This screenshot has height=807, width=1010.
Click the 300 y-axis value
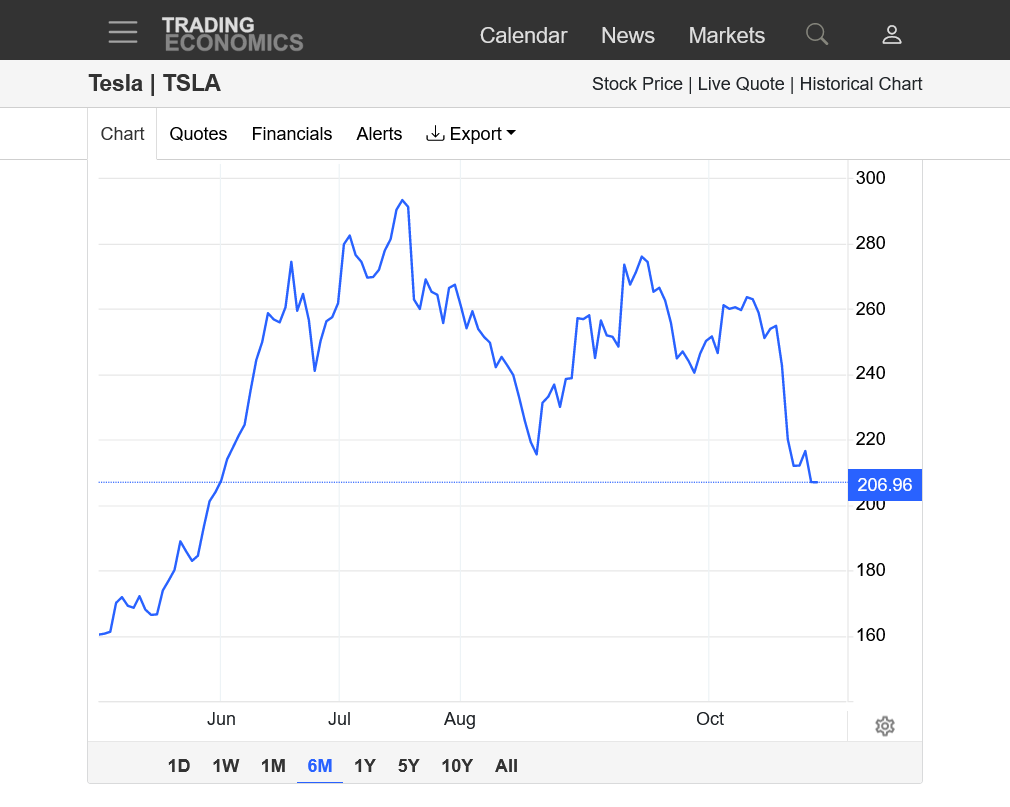point(870,178)
